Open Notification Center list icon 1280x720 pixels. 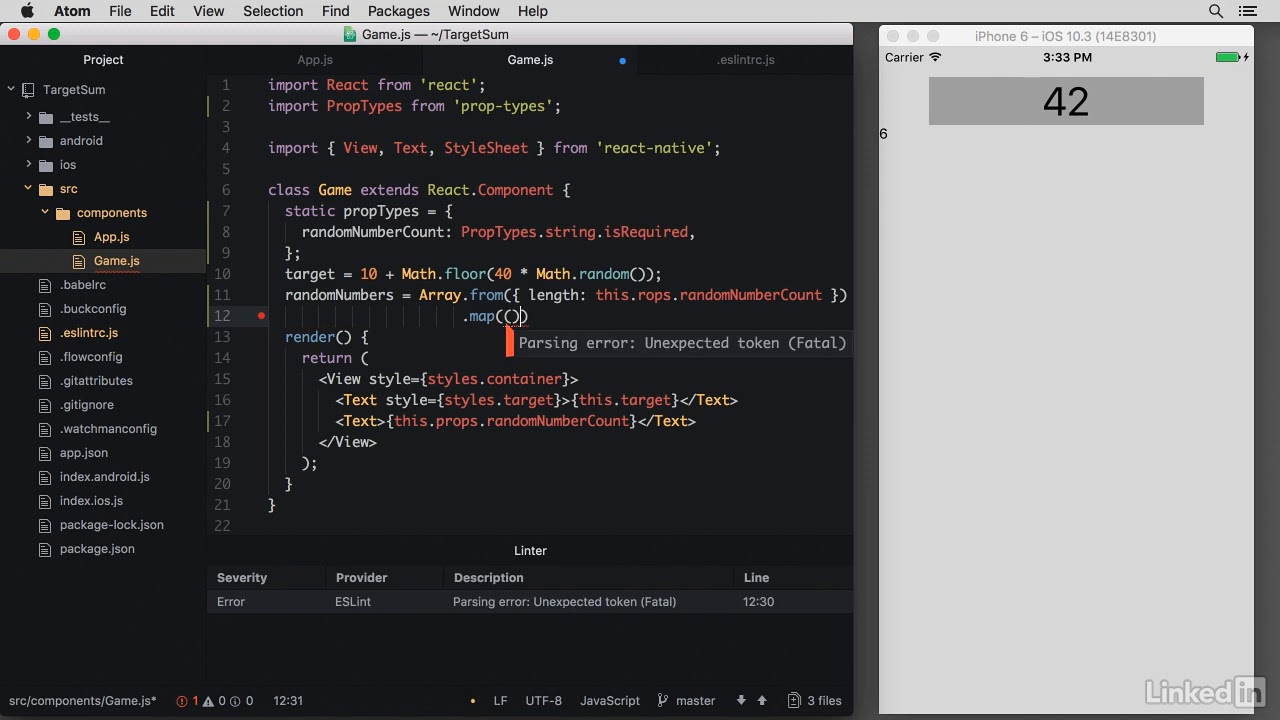[1247, 11]
